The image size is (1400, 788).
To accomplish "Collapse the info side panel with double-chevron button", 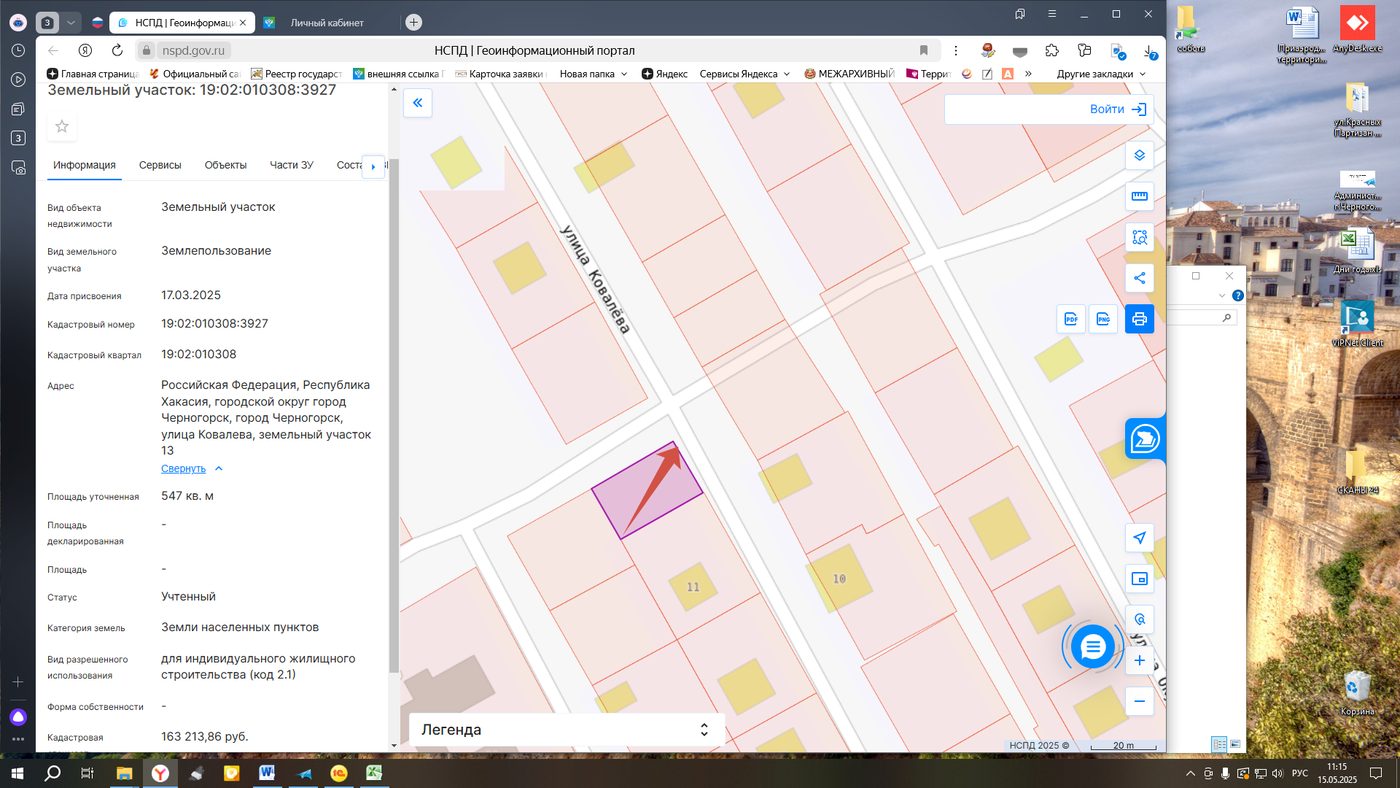I will [418, 103].
